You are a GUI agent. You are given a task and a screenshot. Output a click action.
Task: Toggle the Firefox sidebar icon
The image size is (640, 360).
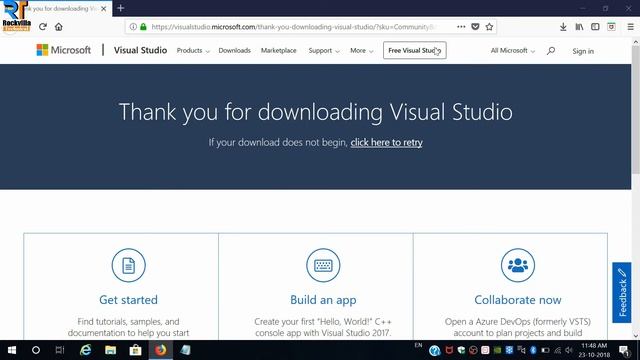click(595, 27)
